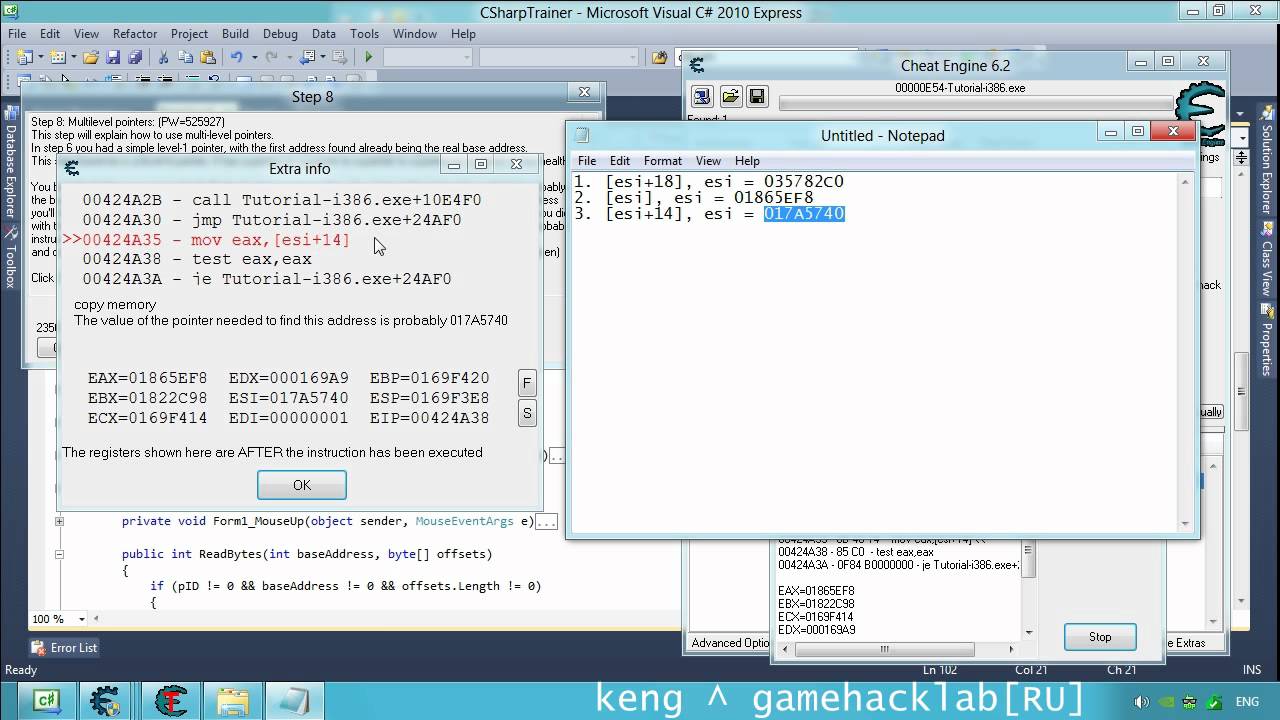Click the Notepad icon in the taskbar
The width and height of the screenshot is (1280, 720).
coord(293,701)
